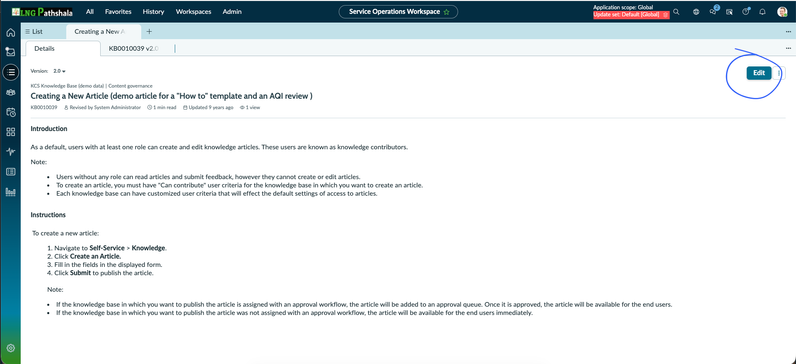
Task: Click the sentence about knowledge contributors
Action: 219,147
